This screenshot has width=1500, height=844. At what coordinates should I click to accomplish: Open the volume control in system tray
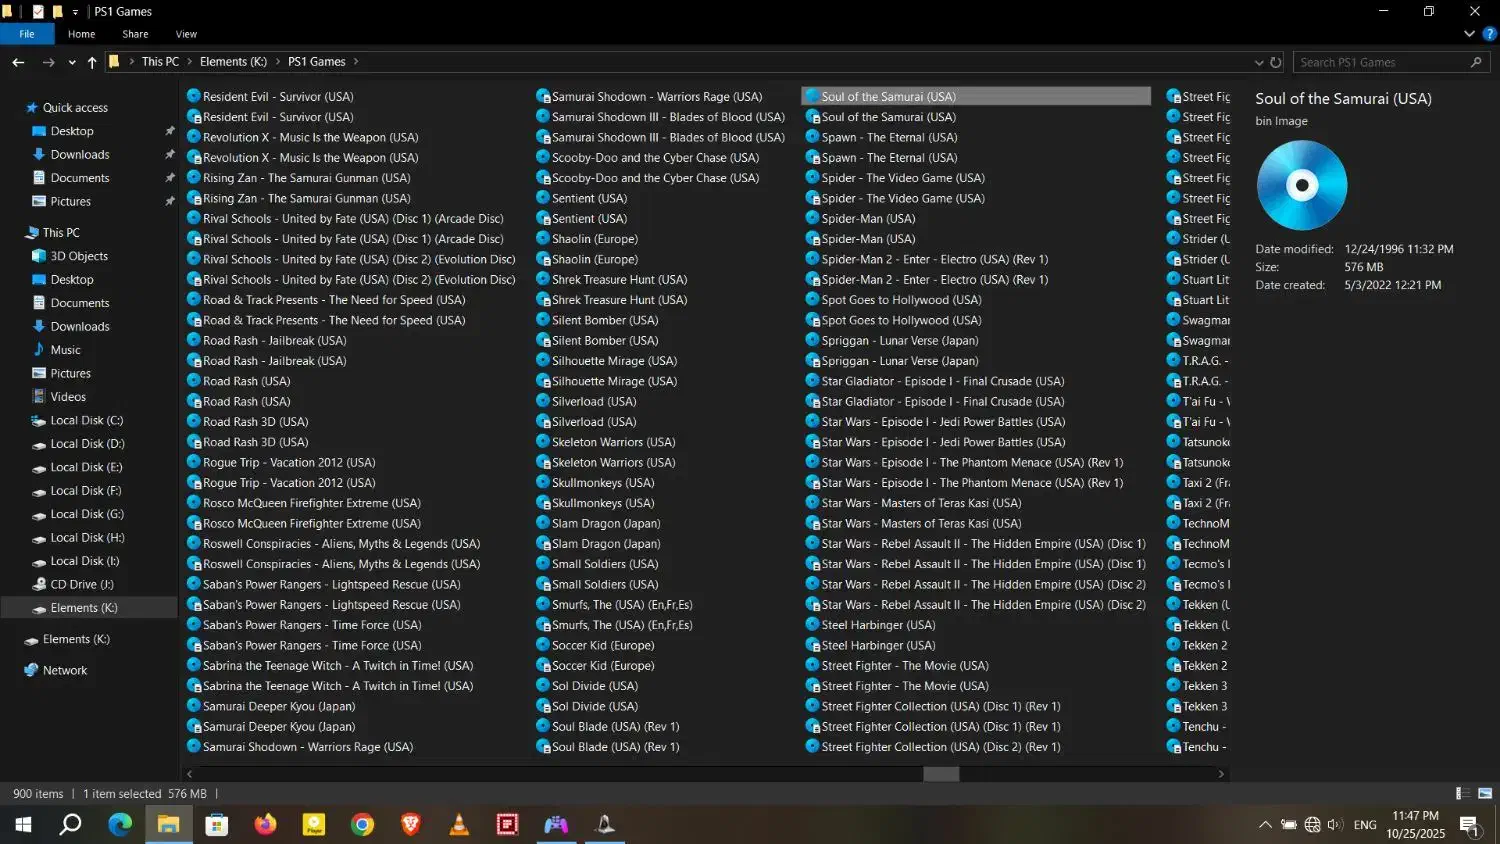1335,825
